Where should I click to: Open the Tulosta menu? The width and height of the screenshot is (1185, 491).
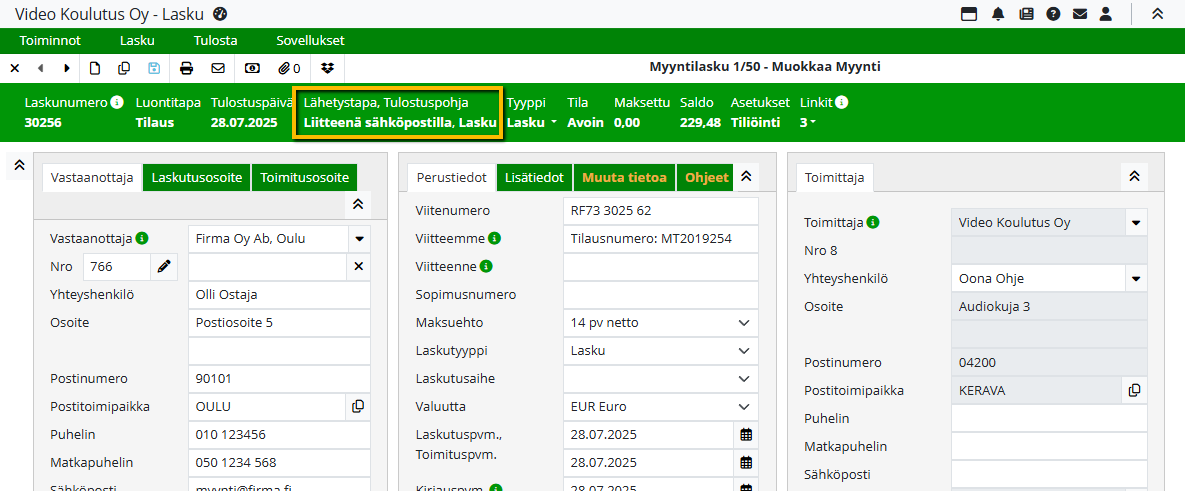tap(215, 41)
